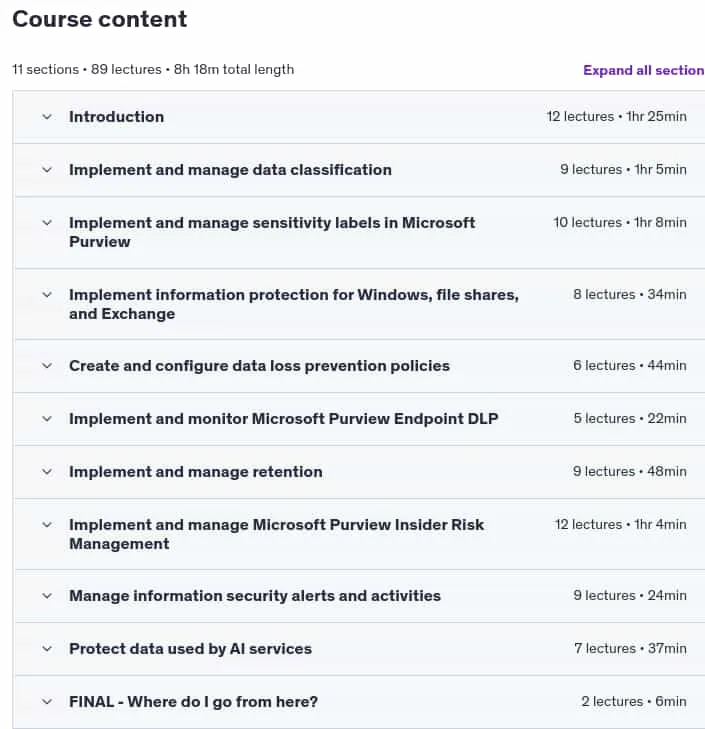Viewport: 705px width, 729px height.
Task: Click Expand all sections link
Action: tap(644, 70)
